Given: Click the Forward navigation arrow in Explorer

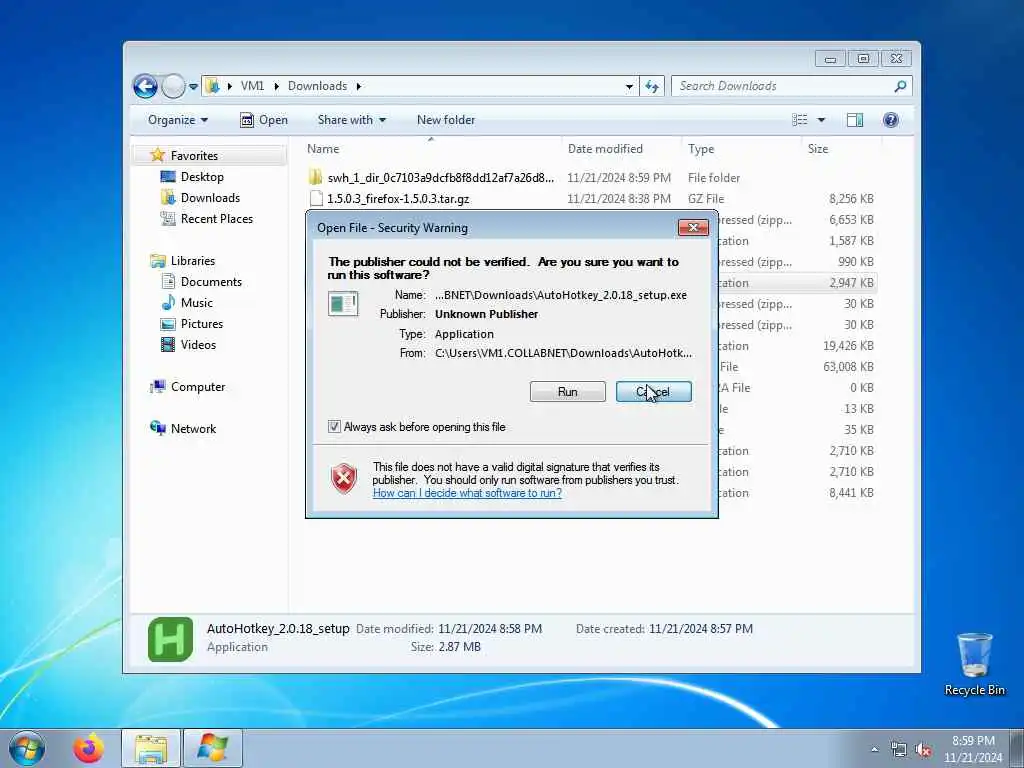Looking at the screenshot, I should 173,86.
